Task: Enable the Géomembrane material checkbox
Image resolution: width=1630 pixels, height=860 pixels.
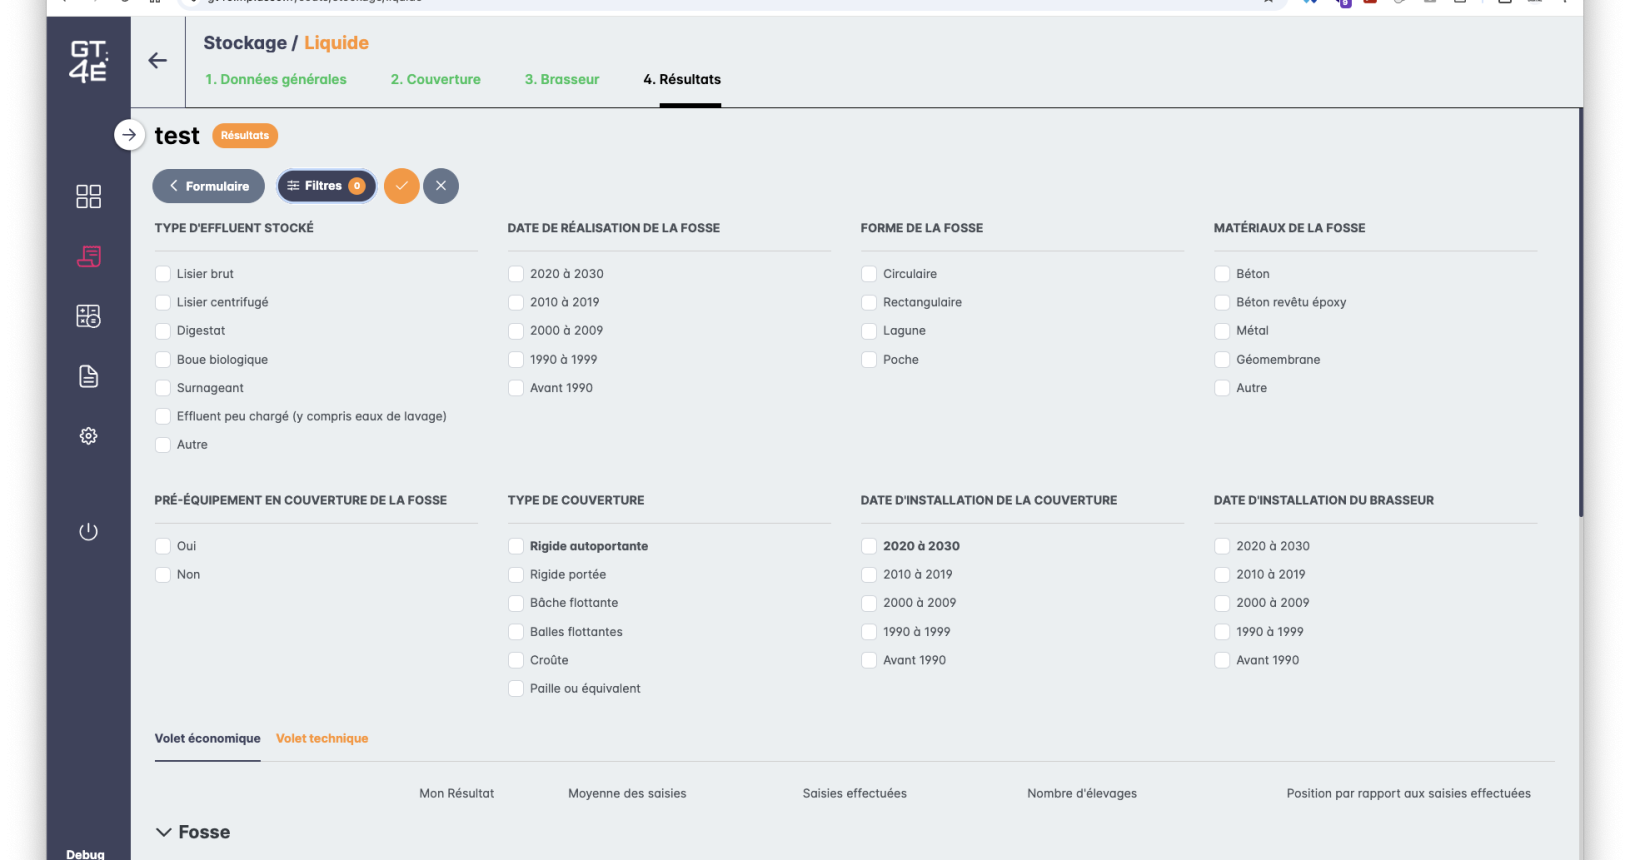Action: tap(1222, 360)
